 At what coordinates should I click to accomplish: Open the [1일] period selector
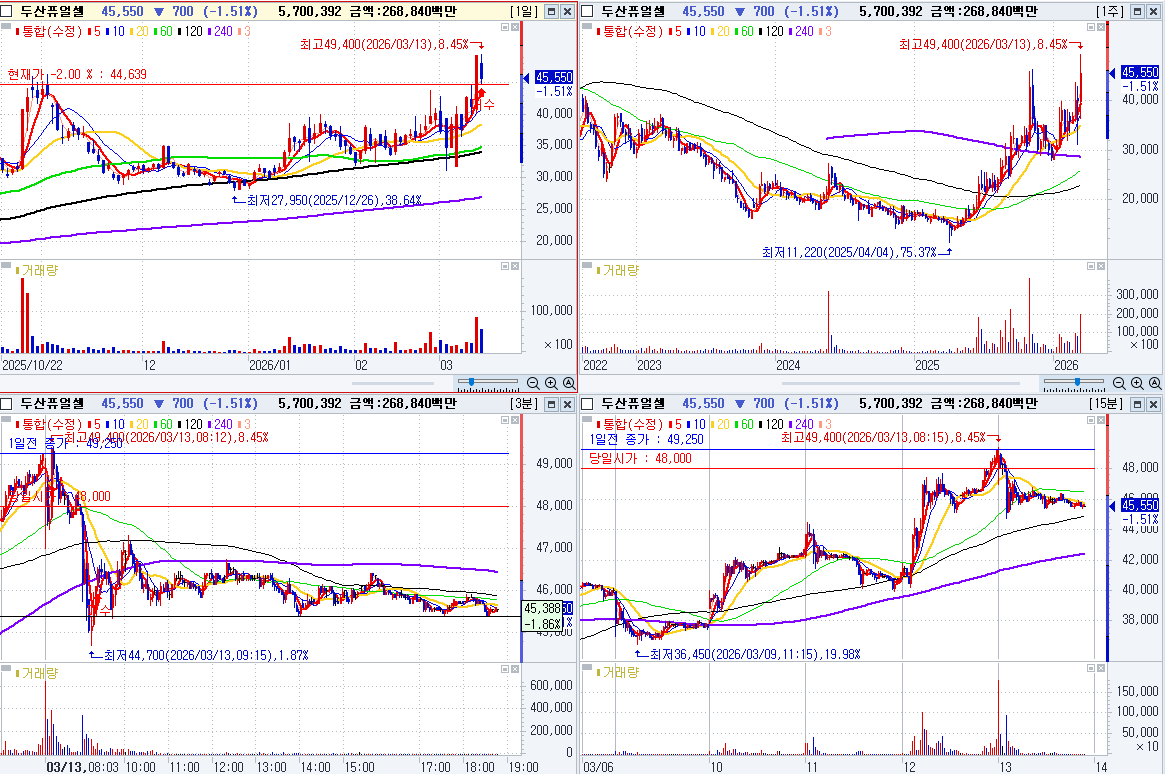[x=525, y=12]
